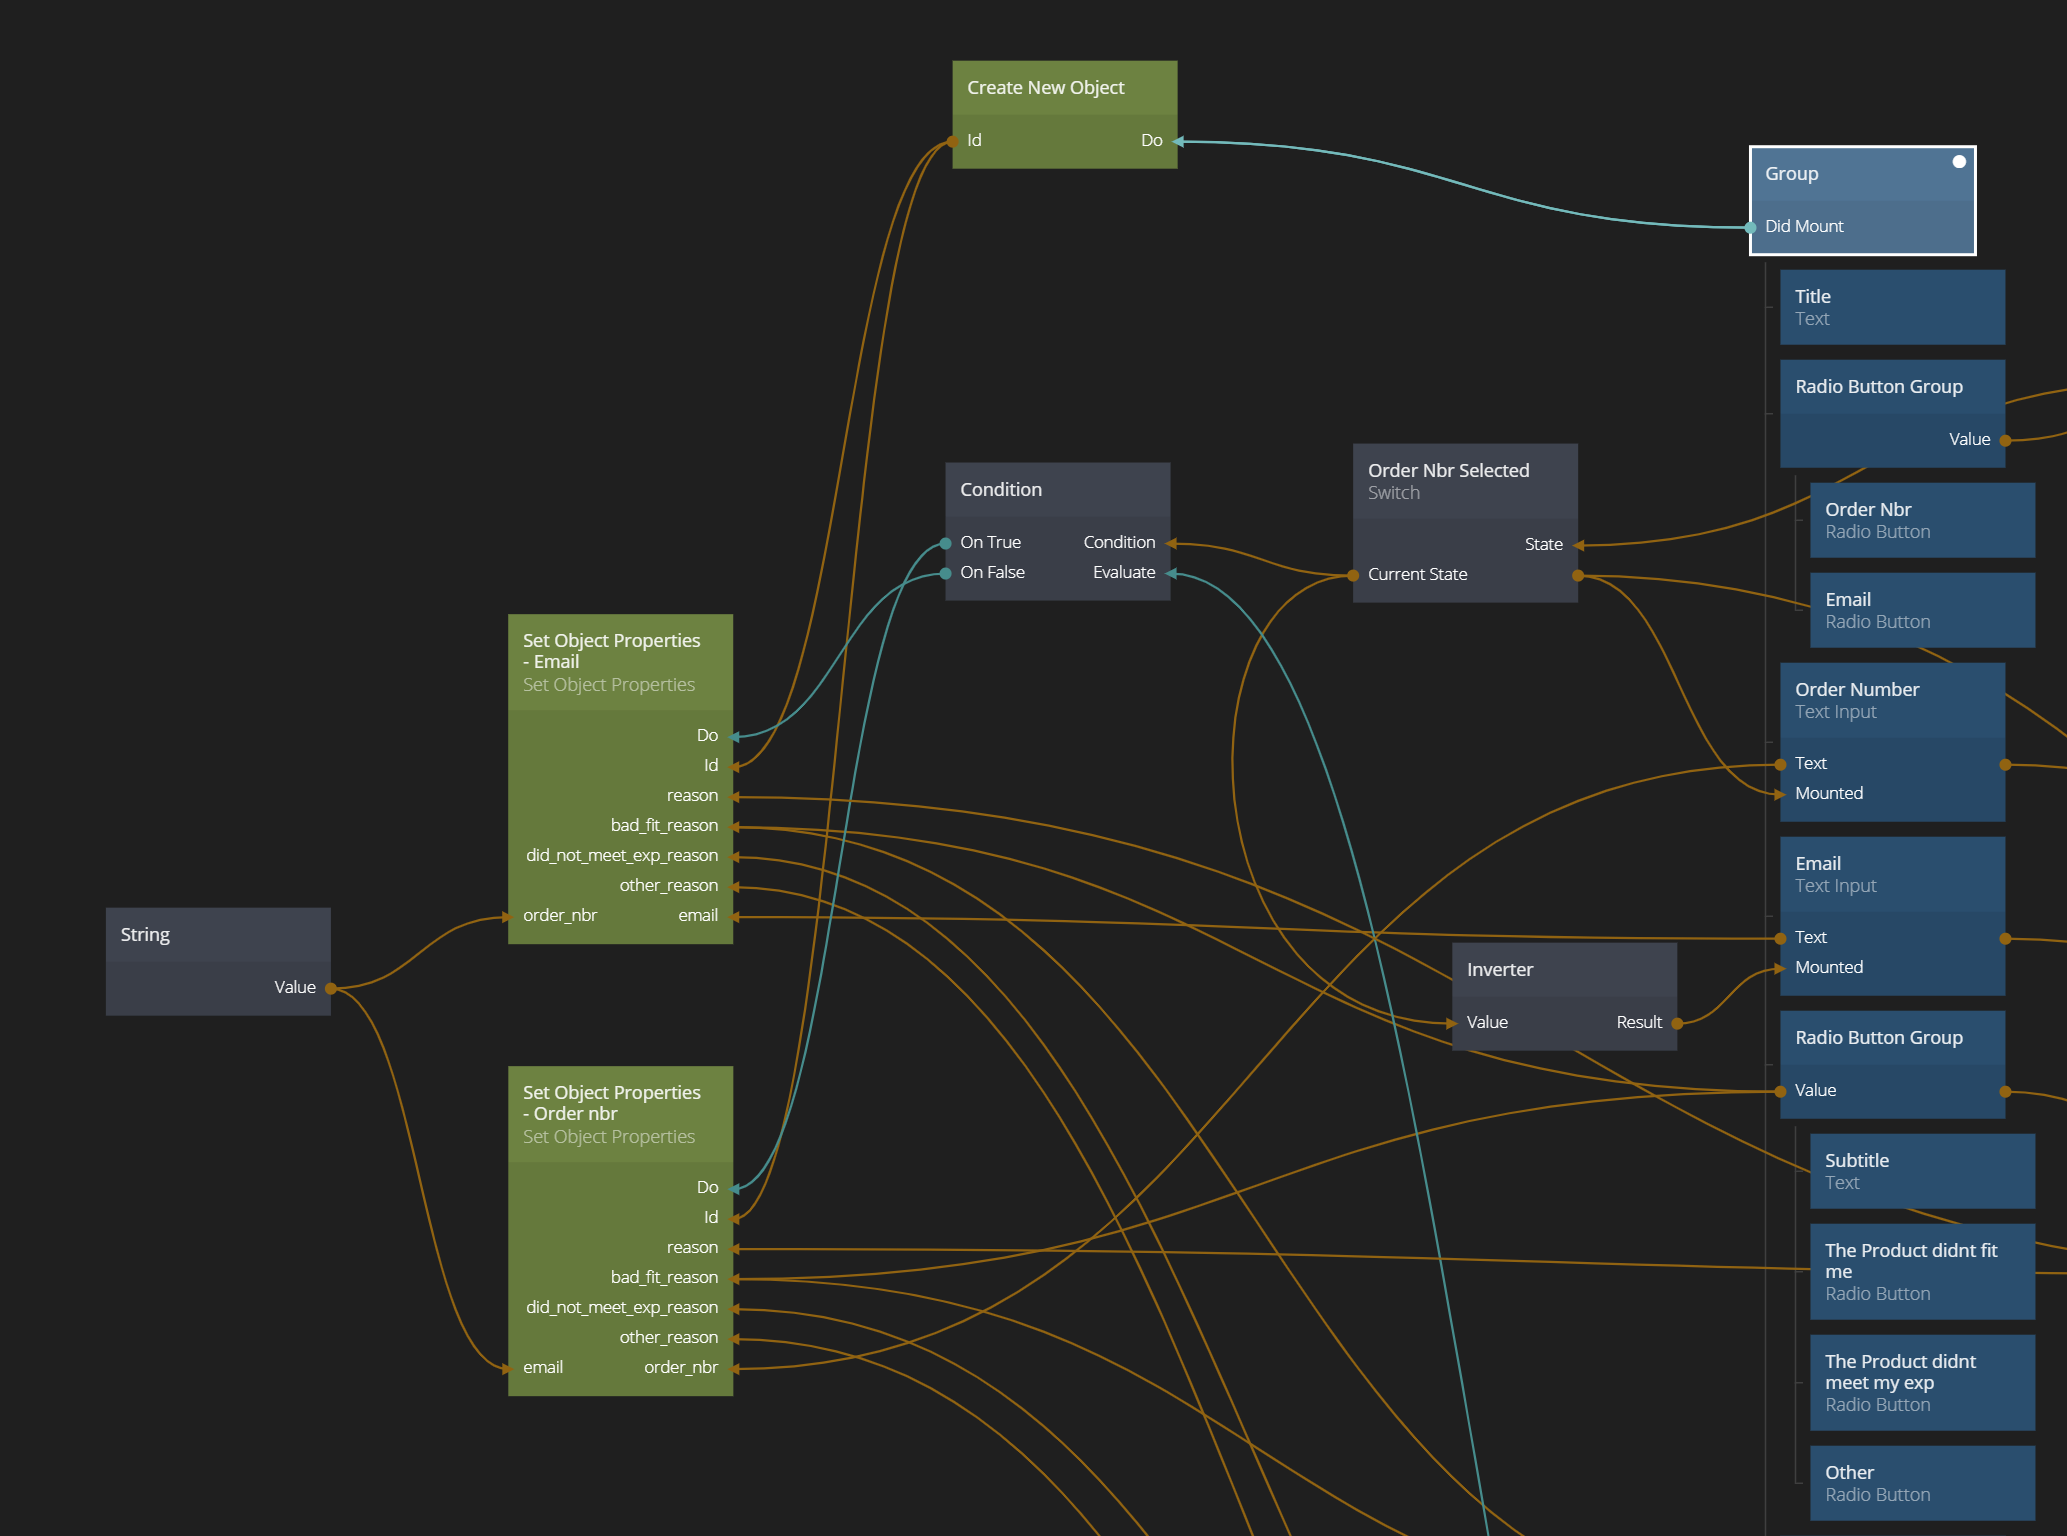Select the Other Radio Button node
Viewport: 2067px width, 1536px height.
(x=1921, y=1483)
